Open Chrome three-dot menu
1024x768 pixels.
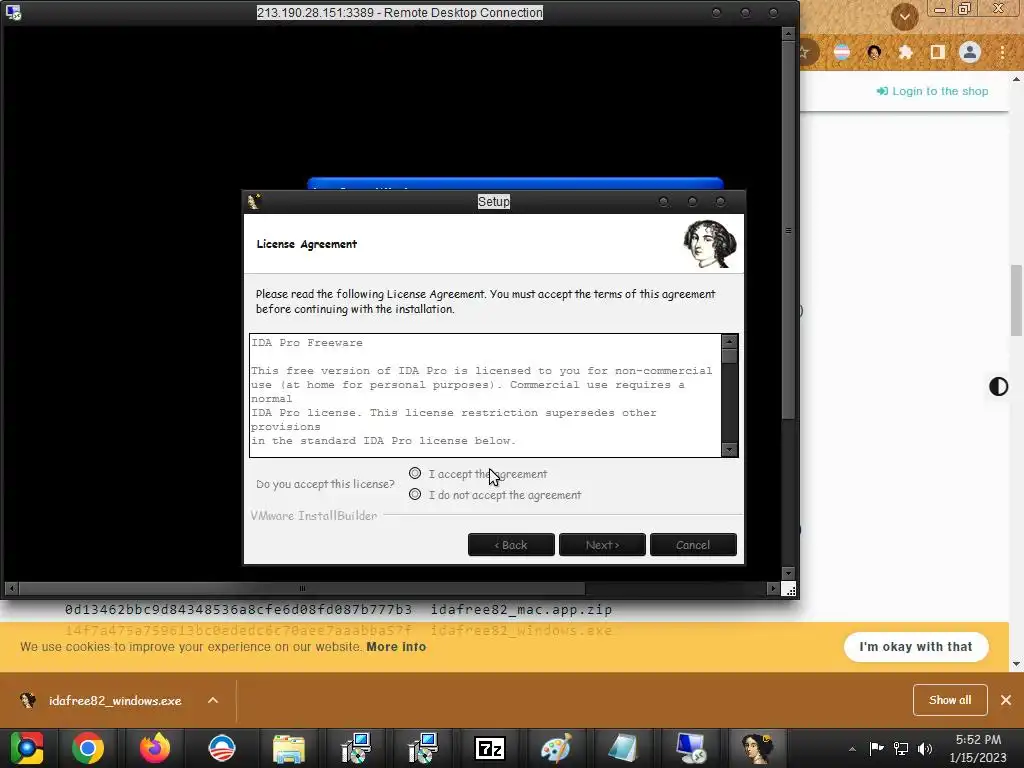[x=1002, y=52]
